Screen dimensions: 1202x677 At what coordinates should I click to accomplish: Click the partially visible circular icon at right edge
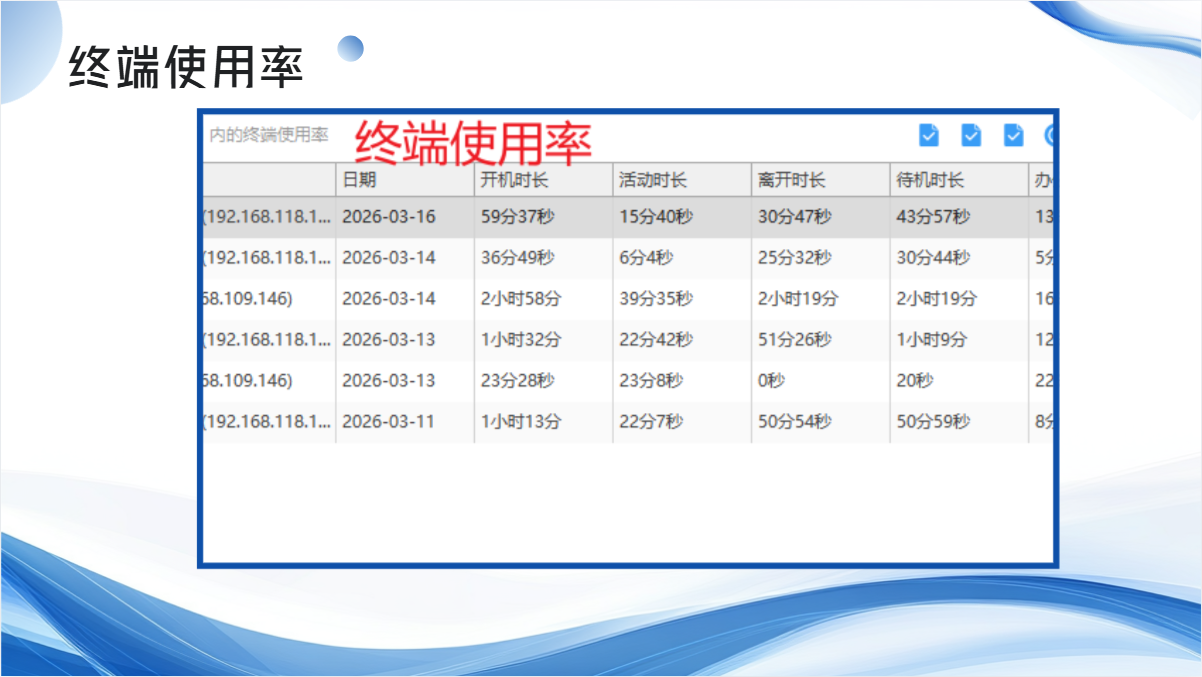pyautogui.click(x=1049, y=135)
